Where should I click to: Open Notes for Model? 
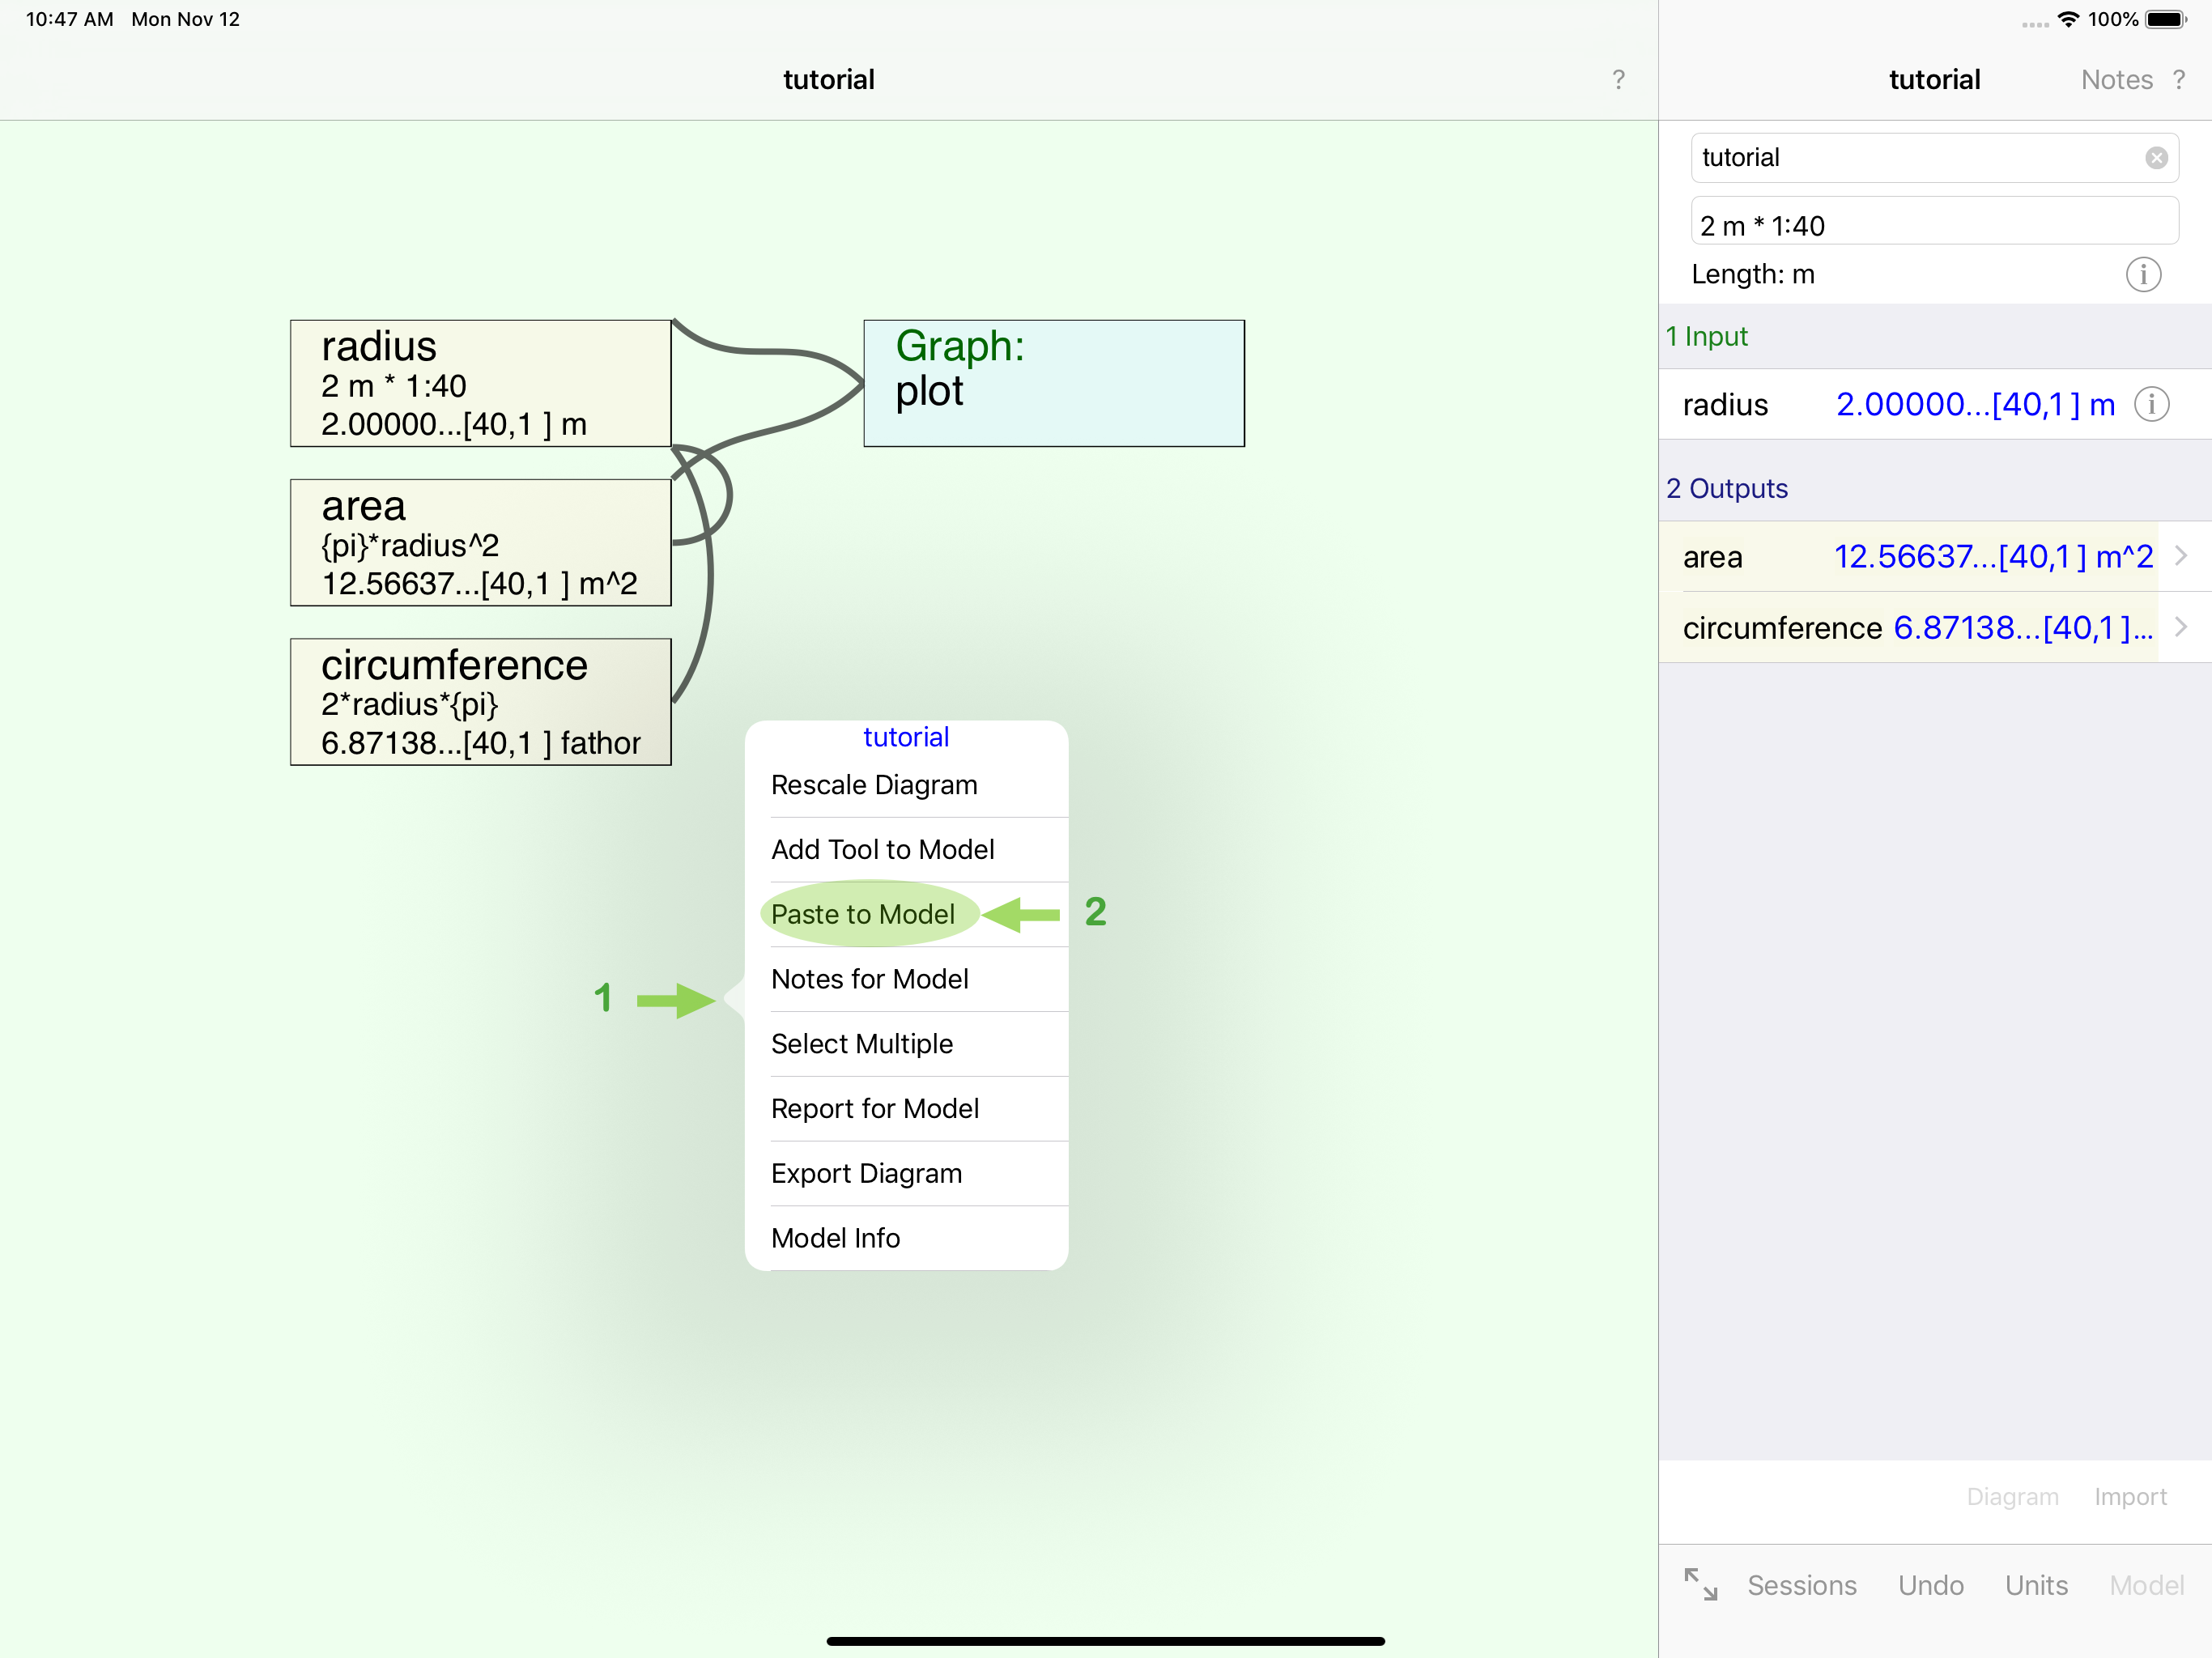click(906, 979)
